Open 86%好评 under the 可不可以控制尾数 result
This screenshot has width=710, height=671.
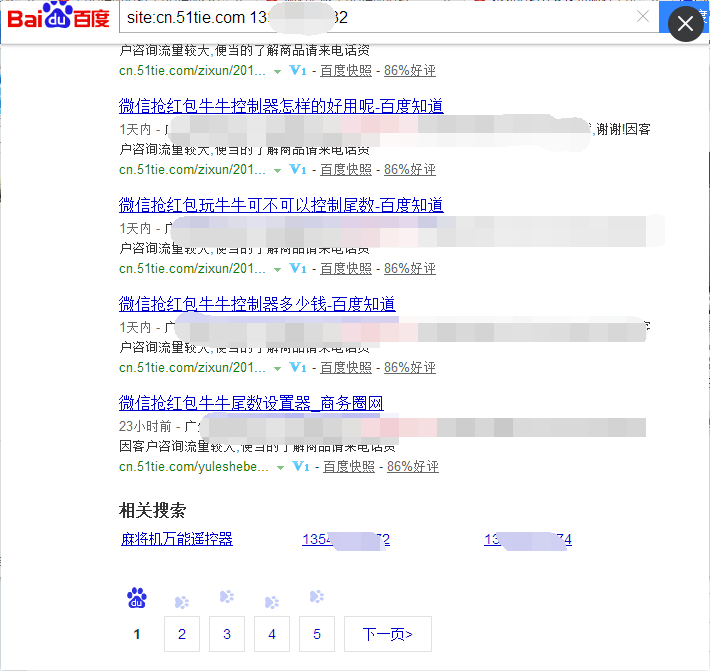[x=410, y=269]
